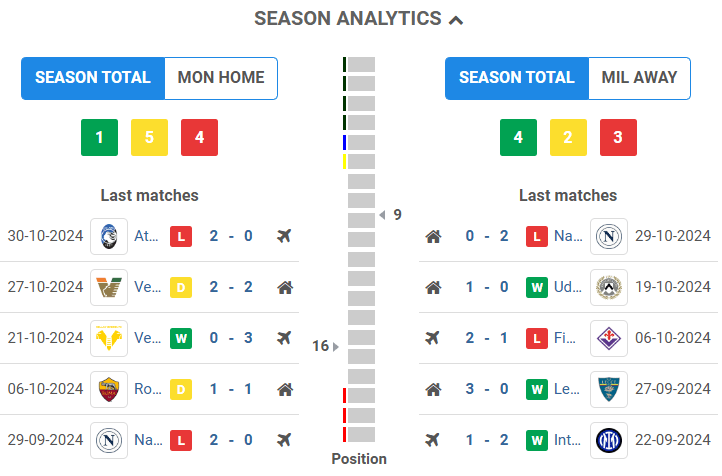Click the Atalanta team crest icon
This screenshot has height=476, width=722.
(108, 236)
